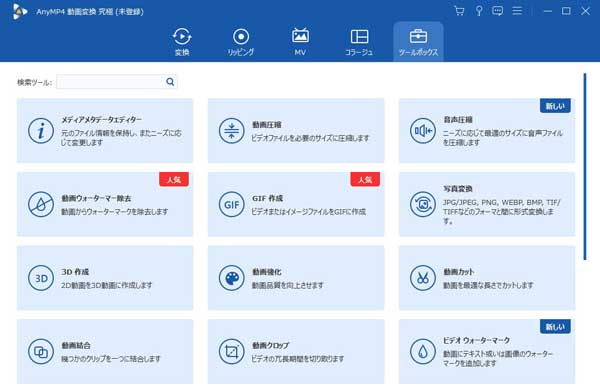Click the media metadata editor info icon
The height and width of the screenshot is (388, 600).
[41, 130]
